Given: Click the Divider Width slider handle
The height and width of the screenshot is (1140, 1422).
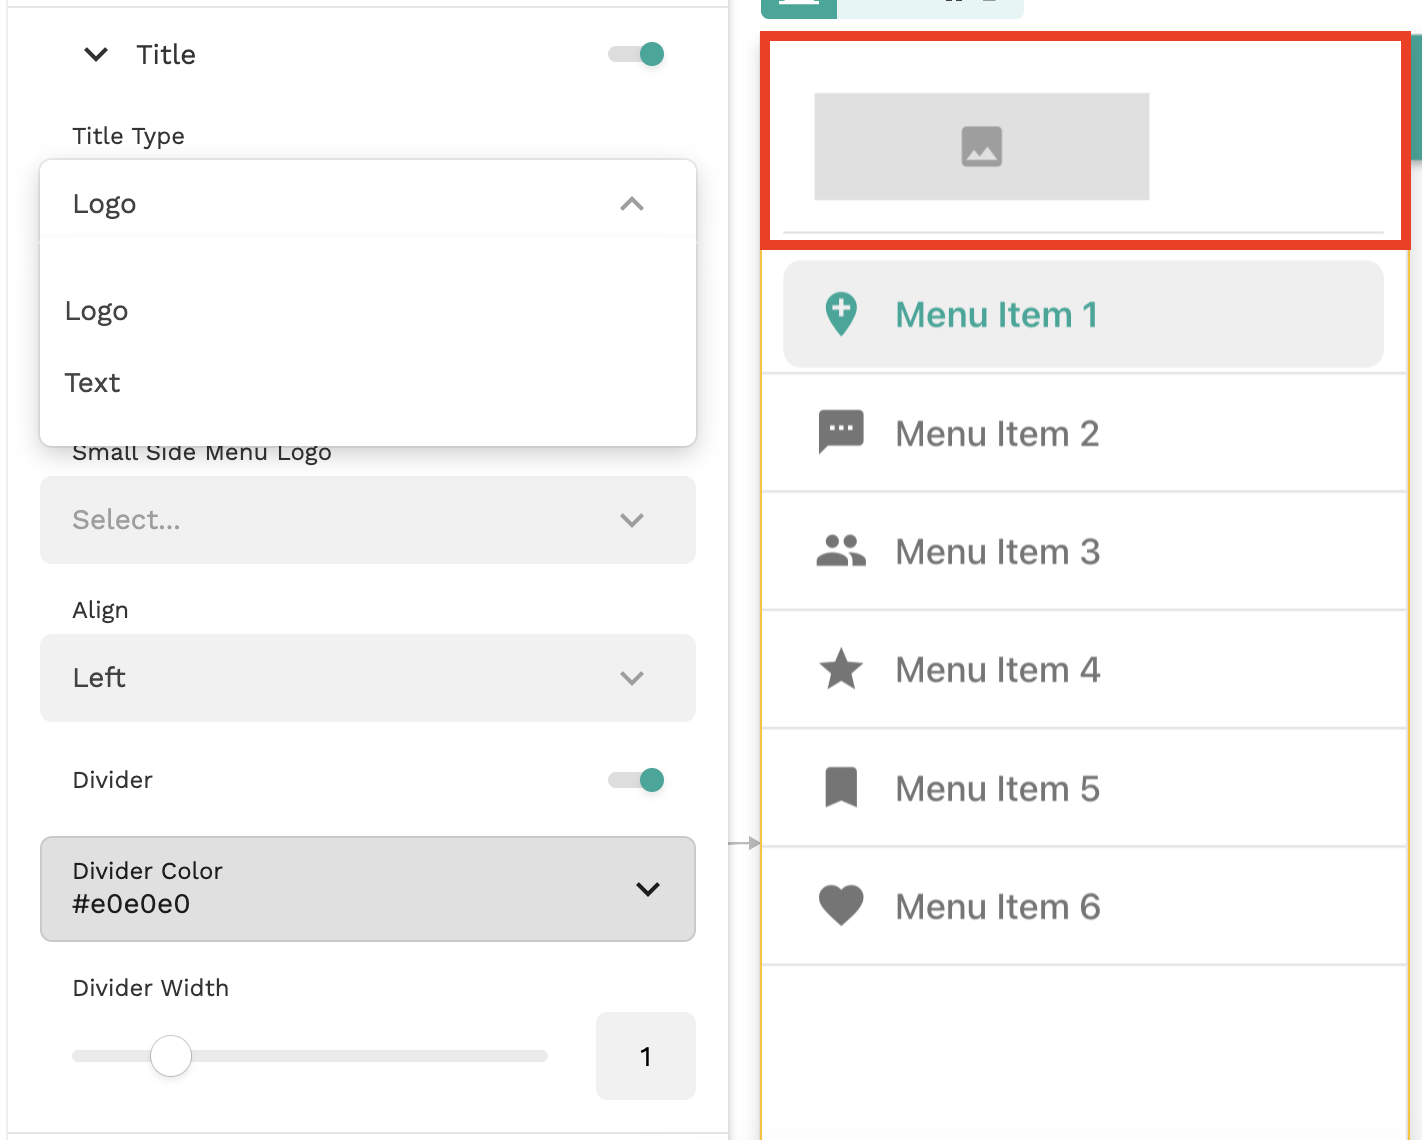Looking at the screenshot, I should [171, 1056].
